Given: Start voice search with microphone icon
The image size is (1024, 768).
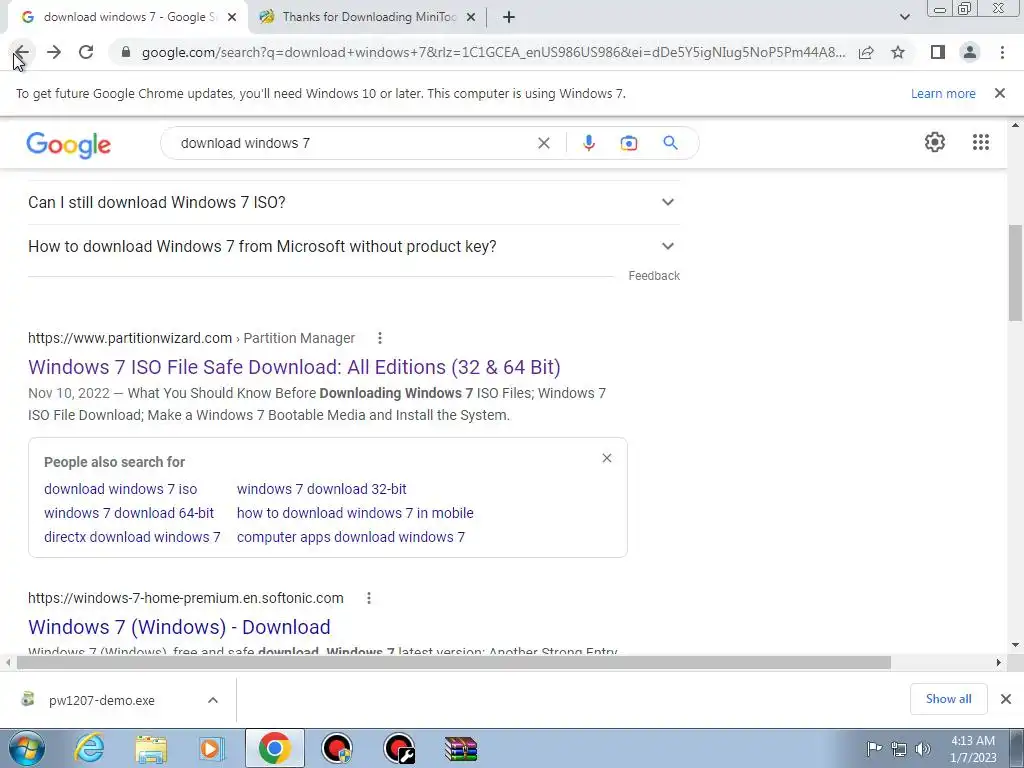Looking at the screenshot, I should tap(588, 143).
